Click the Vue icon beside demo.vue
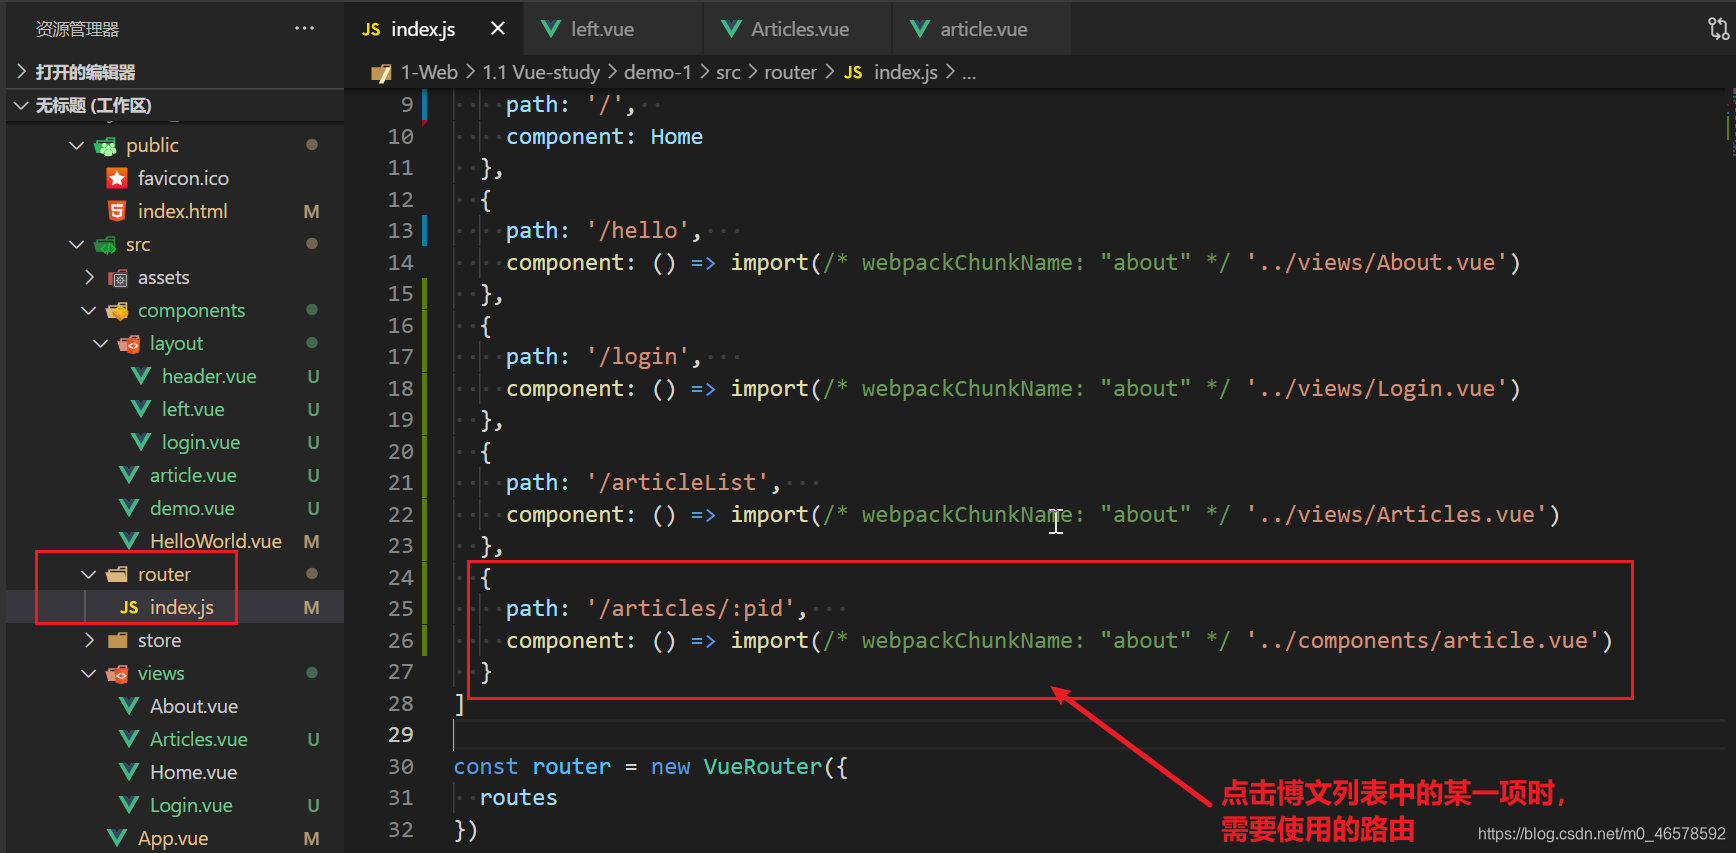The image size is (1736, 853). [129, 509]
